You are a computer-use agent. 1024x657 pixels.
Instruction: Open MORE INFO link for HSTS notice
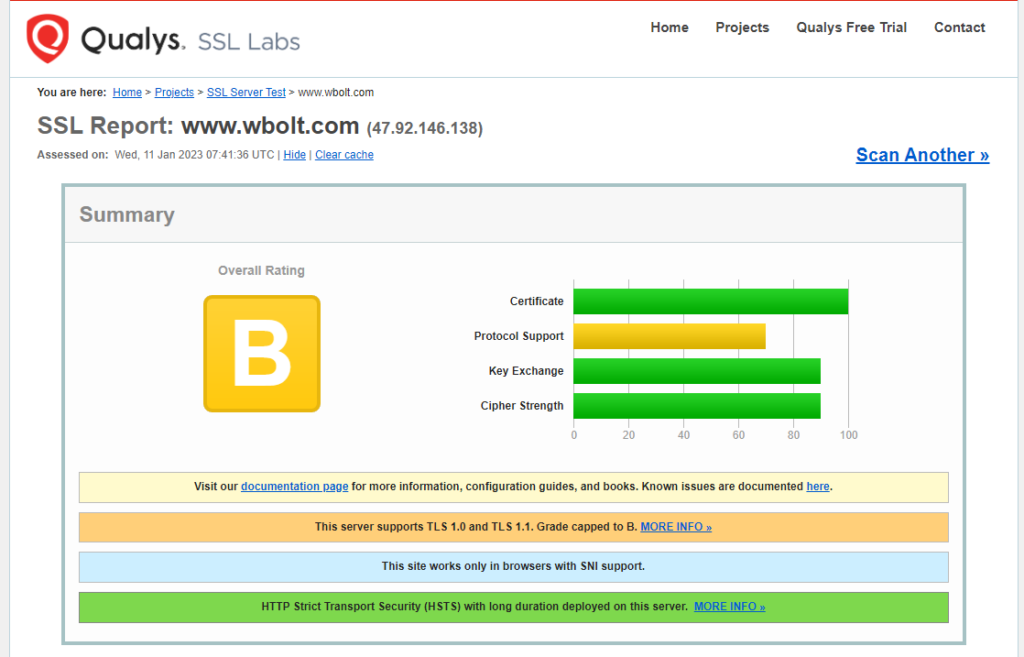[729, 606]
